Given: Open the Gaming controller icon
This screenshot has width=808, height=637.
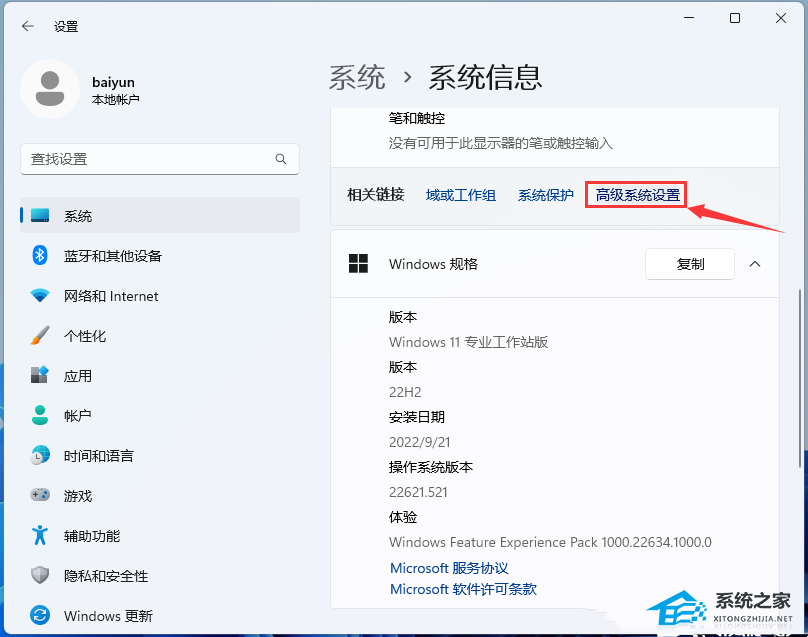Looking at the screenshot, I should (x=40, y=496).
